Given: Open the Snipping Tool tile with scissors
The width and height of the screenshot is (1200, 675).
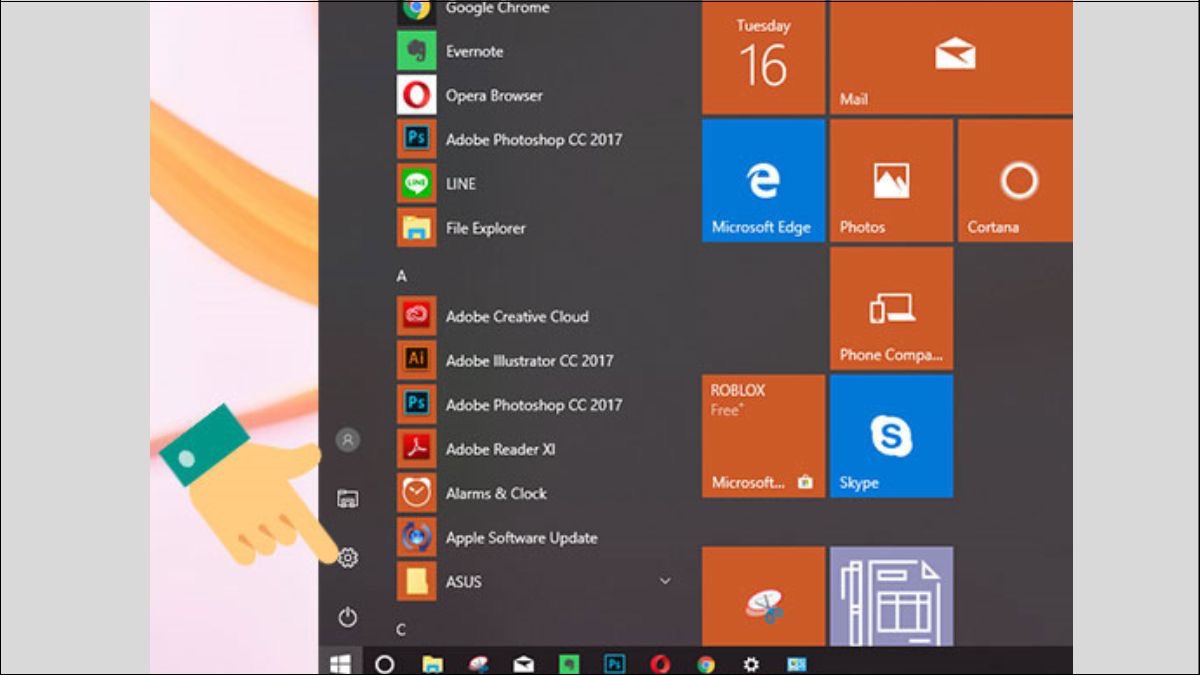Looking at the screenshot, I should [x=764, y=596].
